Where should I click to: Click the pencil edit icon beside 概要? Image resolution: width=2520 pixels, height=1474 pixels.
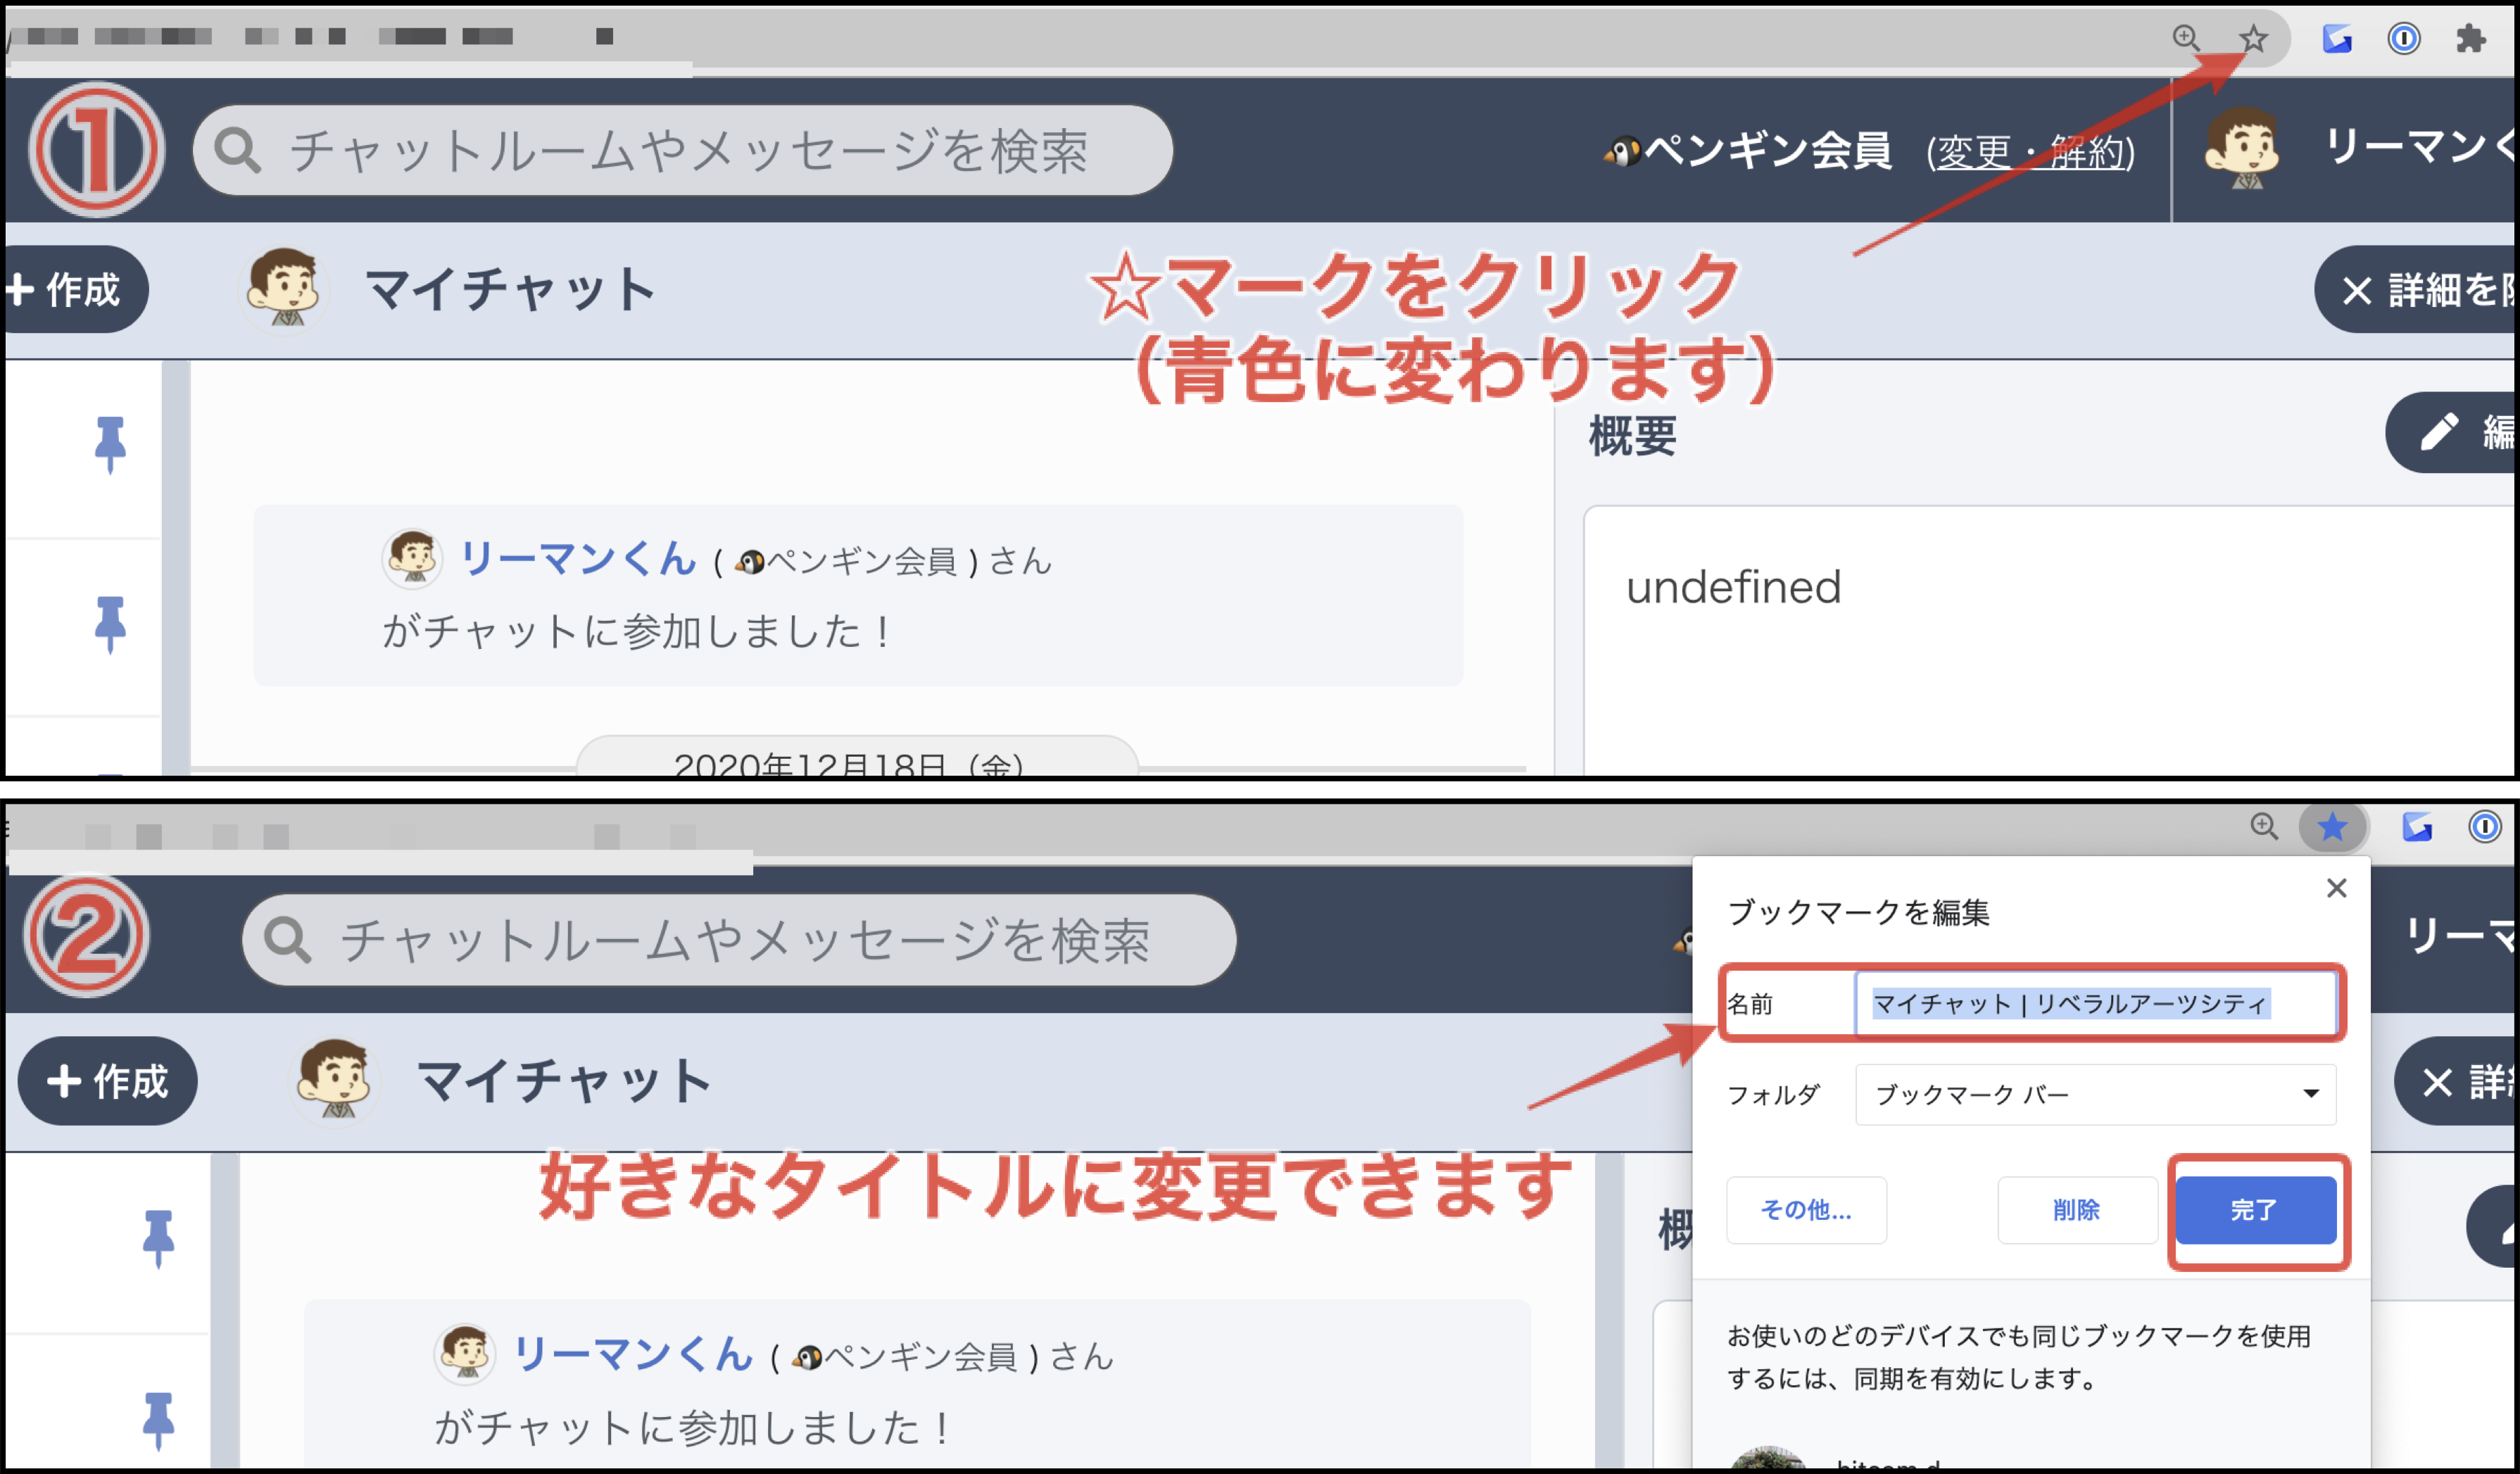pos(2439,432)
